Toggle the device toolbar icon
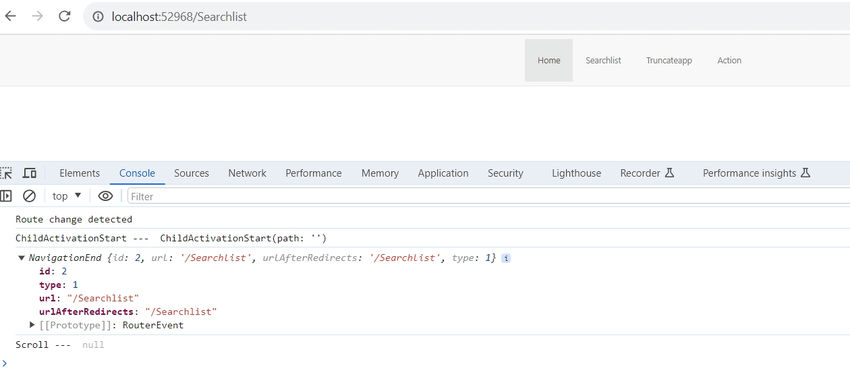Image resolution: width=850 pixels, height=387 pixels. pos(30,173)
